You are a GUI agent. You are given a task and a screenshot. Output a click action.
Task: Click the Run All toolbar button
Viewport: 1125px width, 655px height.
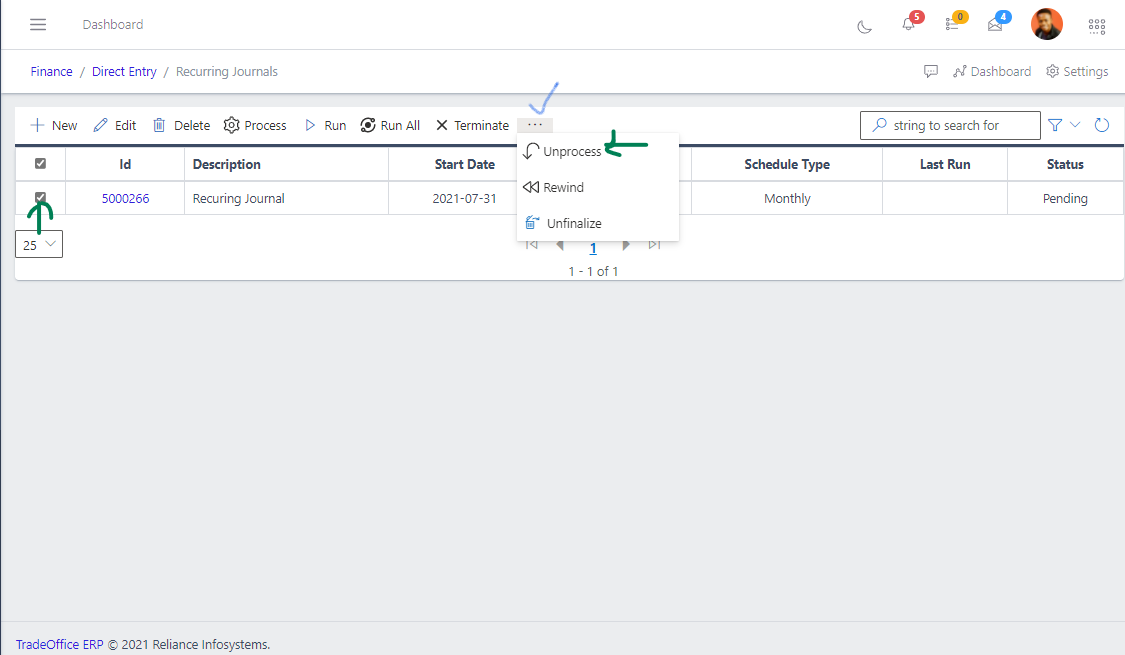390,126
